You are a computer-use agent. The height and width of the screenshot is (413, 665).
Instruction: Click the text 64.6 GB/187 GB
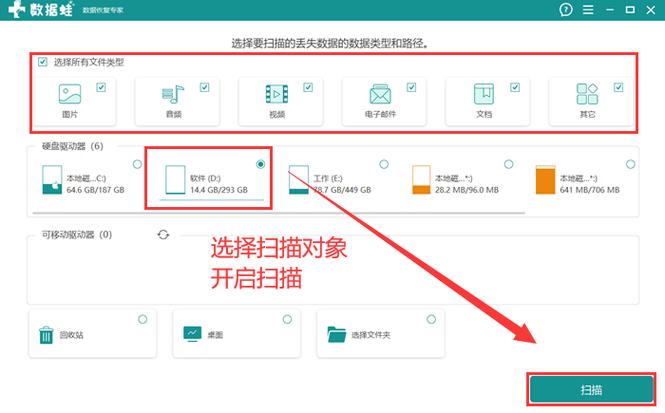(95, 190)
